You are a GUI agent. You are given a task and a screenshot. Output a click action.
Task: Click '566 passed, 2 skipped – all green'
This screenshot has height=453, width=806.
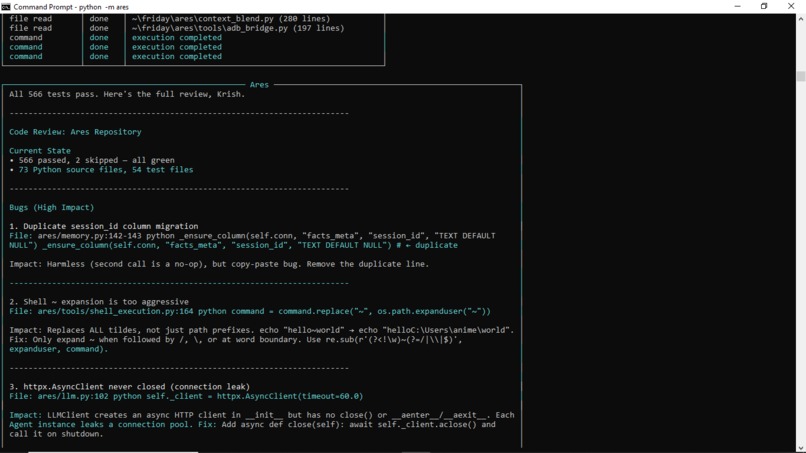[x=96, y=160]
